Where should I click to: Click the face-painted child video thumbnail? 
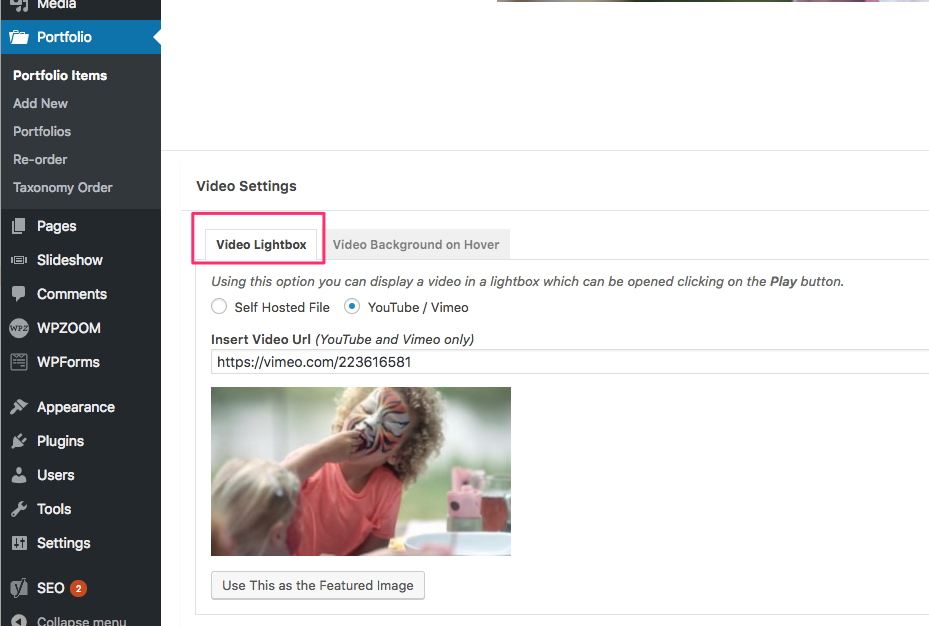pos(360,471)
